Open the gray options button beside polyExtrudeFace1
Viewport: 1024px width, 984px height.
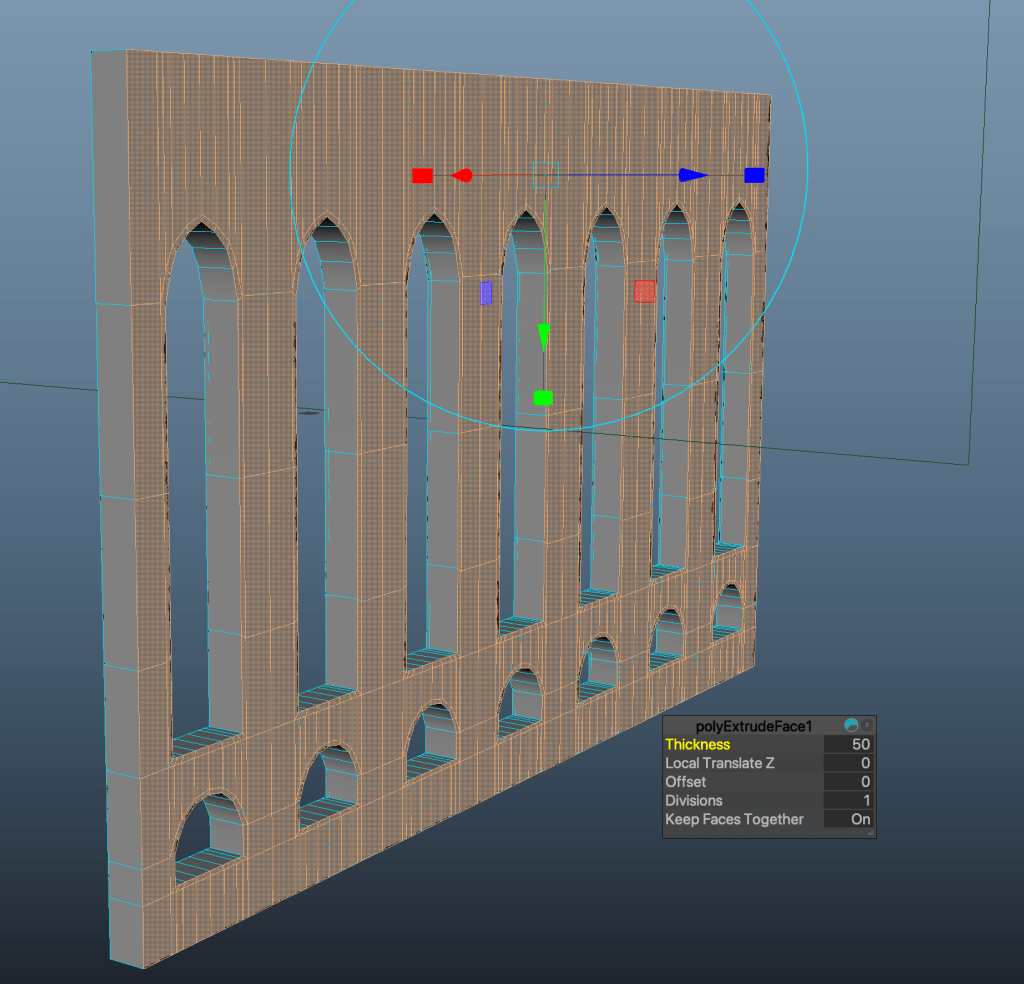867,725
